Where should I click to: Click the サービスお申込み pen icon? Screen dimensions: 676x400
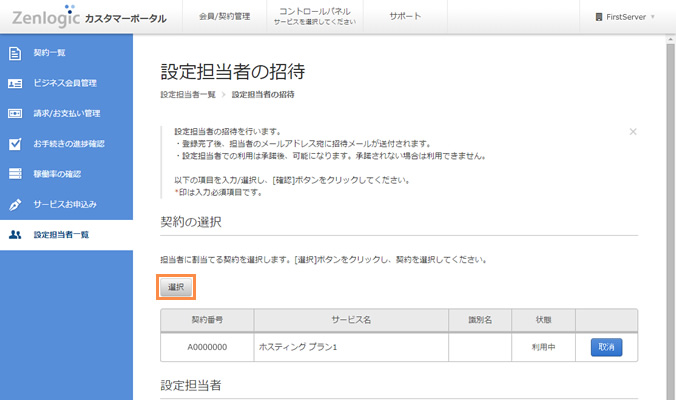[15, 204]
